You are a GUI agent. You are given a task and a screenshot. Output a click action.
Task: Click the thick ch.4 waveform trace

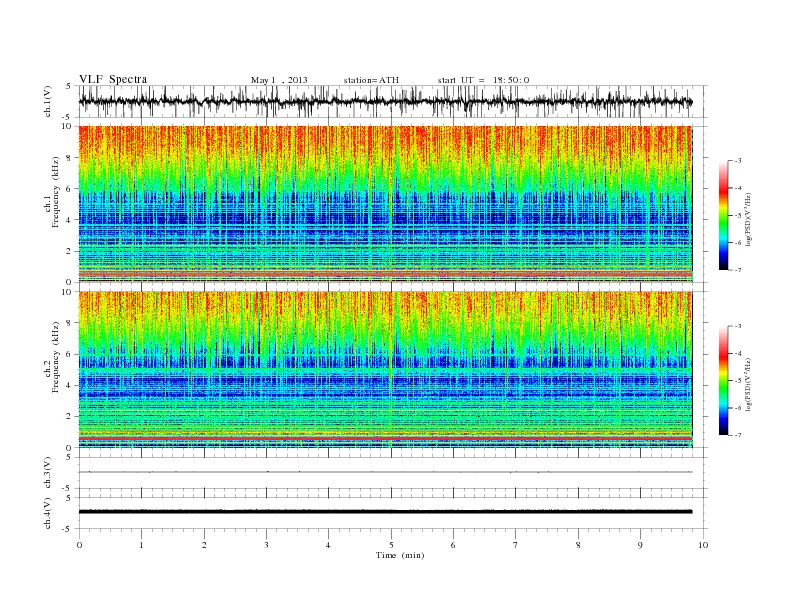point(385,512)
